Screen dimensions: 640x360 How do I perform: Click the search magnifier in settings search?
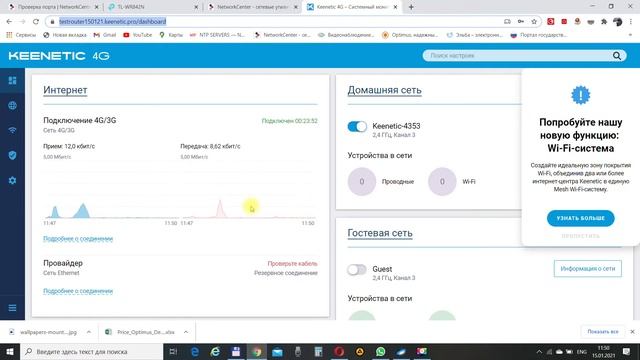(617, 56)
